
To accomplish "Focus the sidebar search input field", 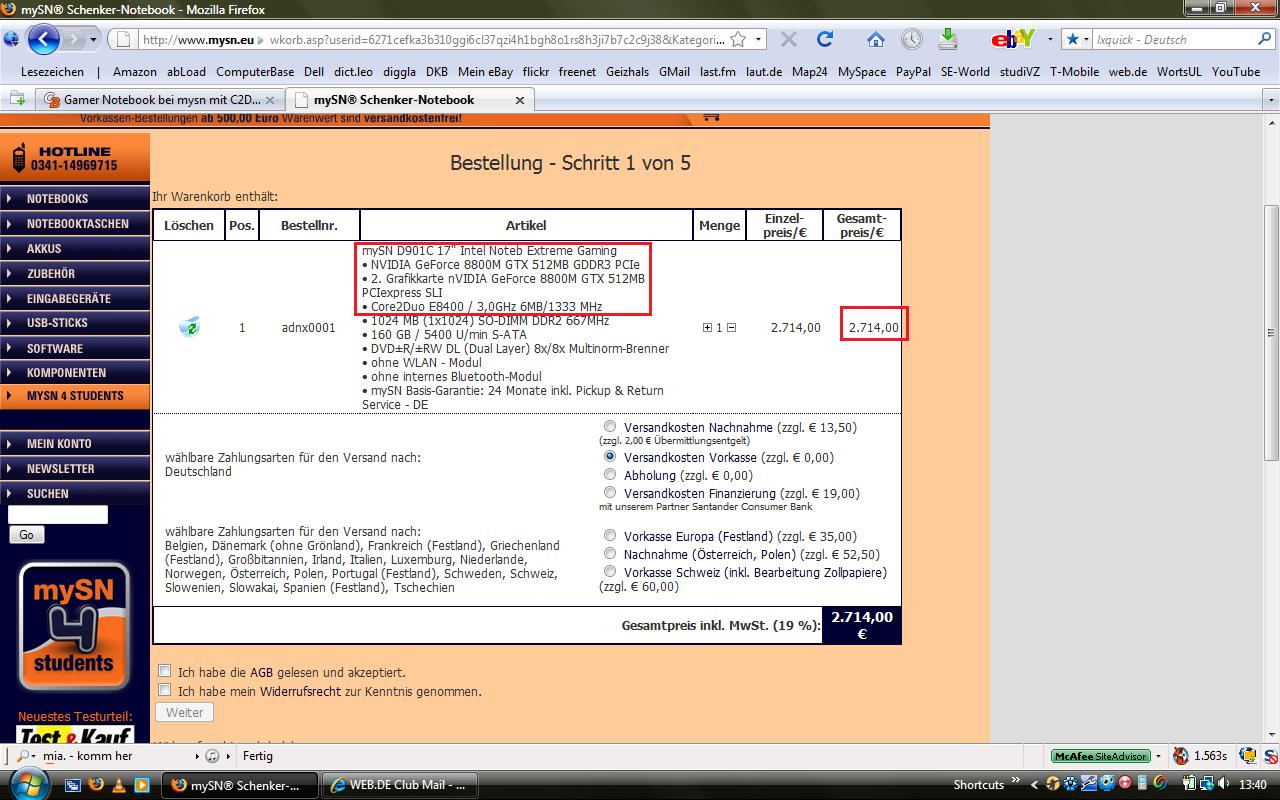I will point(57,514).
